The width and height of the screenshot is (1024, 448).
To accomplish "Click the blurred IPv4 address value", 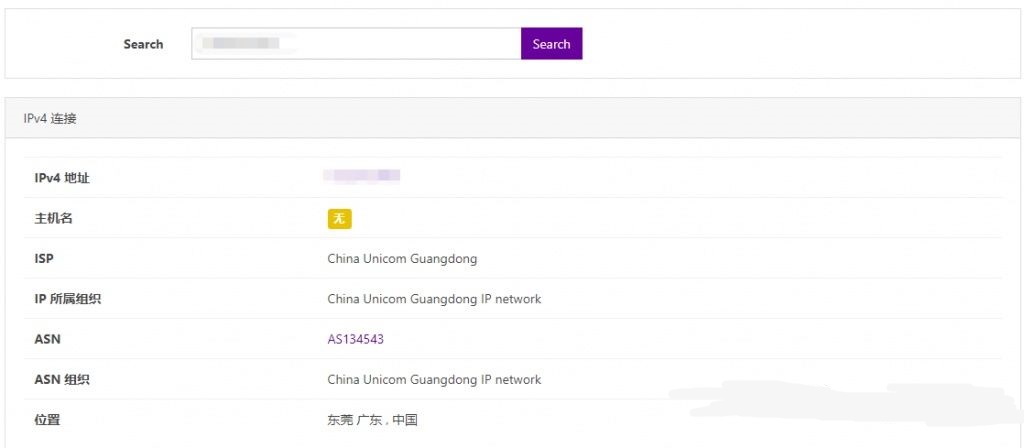I will pos(362,176).
